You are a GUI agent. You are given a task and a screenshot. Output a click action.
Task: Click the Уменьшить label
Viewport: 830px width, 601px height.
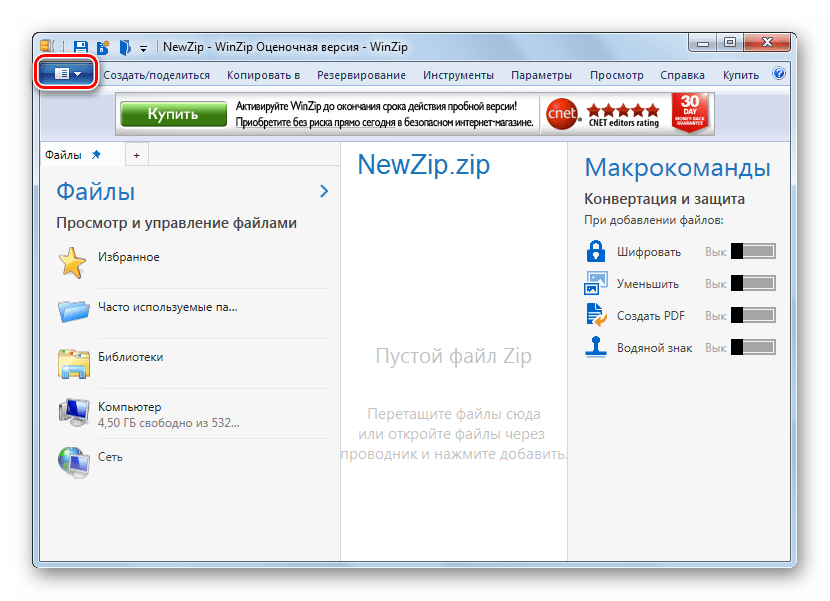pyautogui.click(x=648, y=284)
